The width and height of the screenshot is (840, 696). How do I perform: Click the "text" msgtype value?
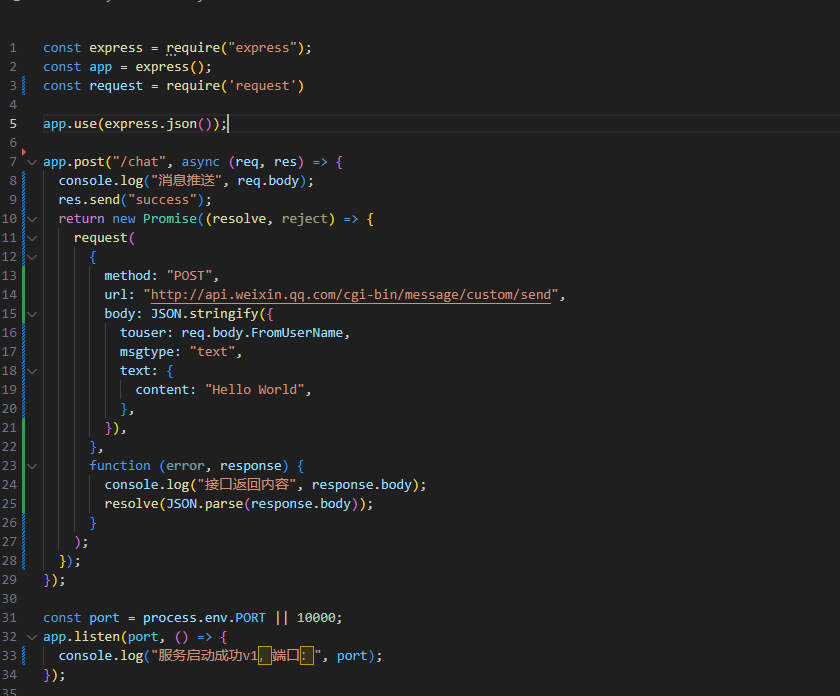(x=212, y=351)
